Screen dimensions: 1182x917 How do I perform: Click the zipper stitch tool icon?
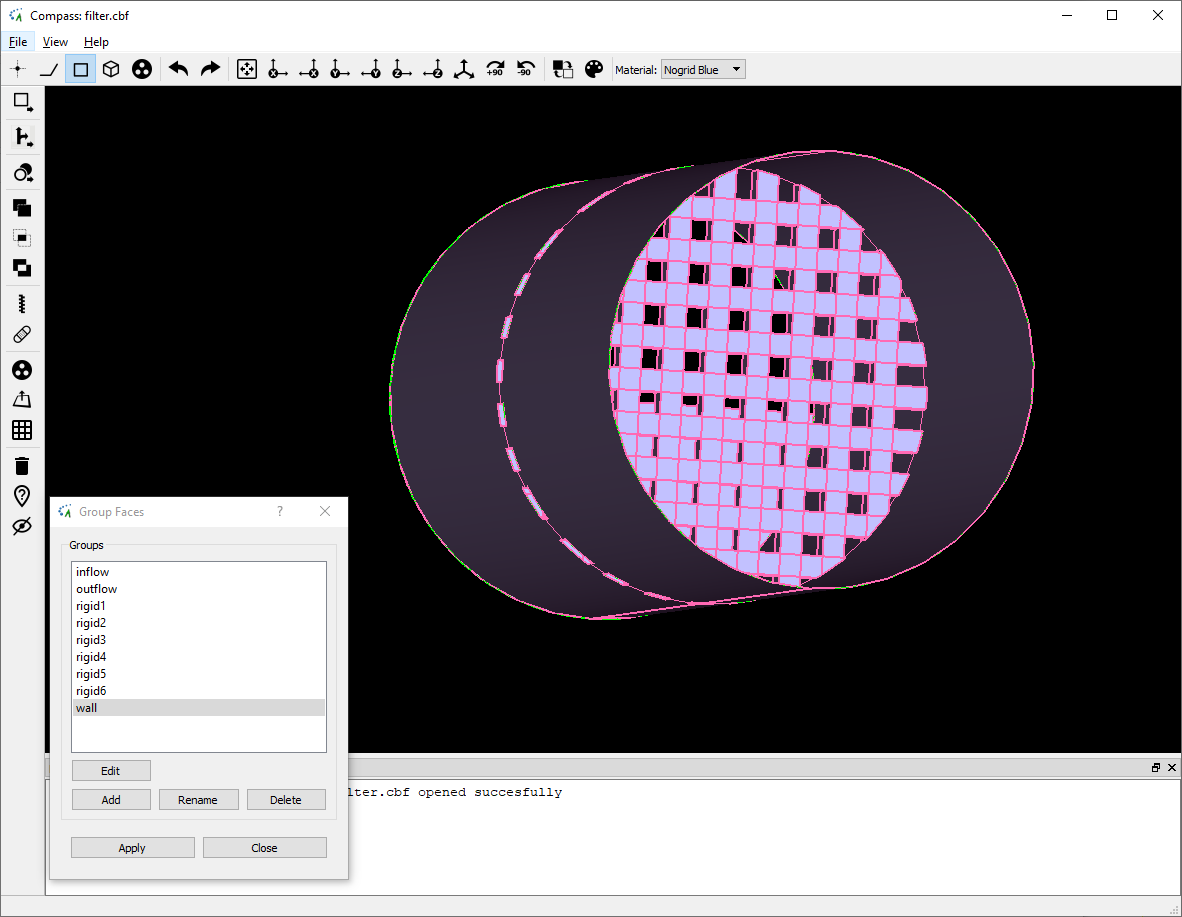tap(23, 304)
